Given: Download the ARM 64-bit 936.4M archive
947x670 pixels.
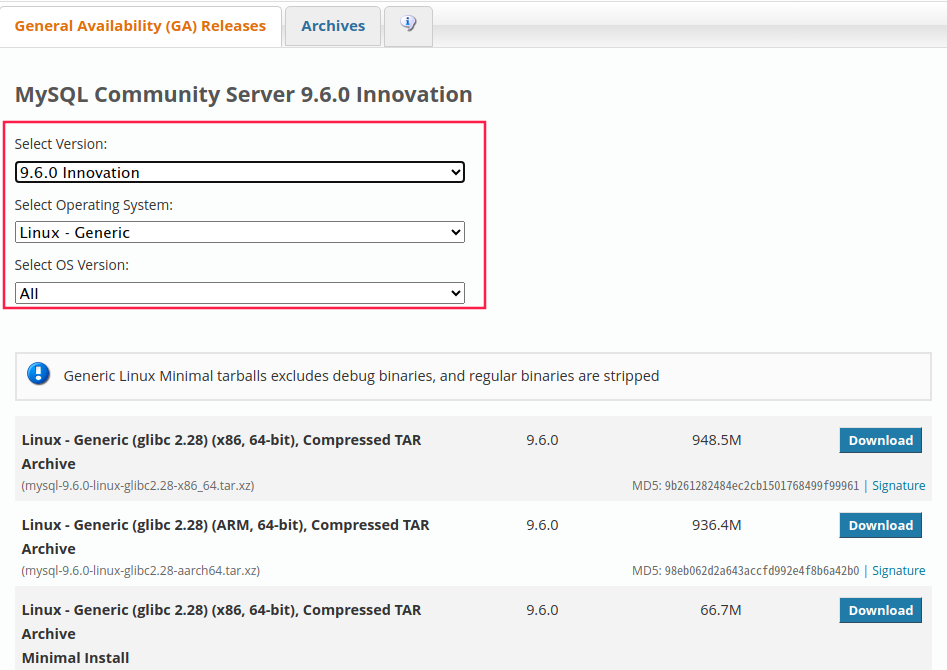Looking at the screenshot, I should click(x=881, y=526).
